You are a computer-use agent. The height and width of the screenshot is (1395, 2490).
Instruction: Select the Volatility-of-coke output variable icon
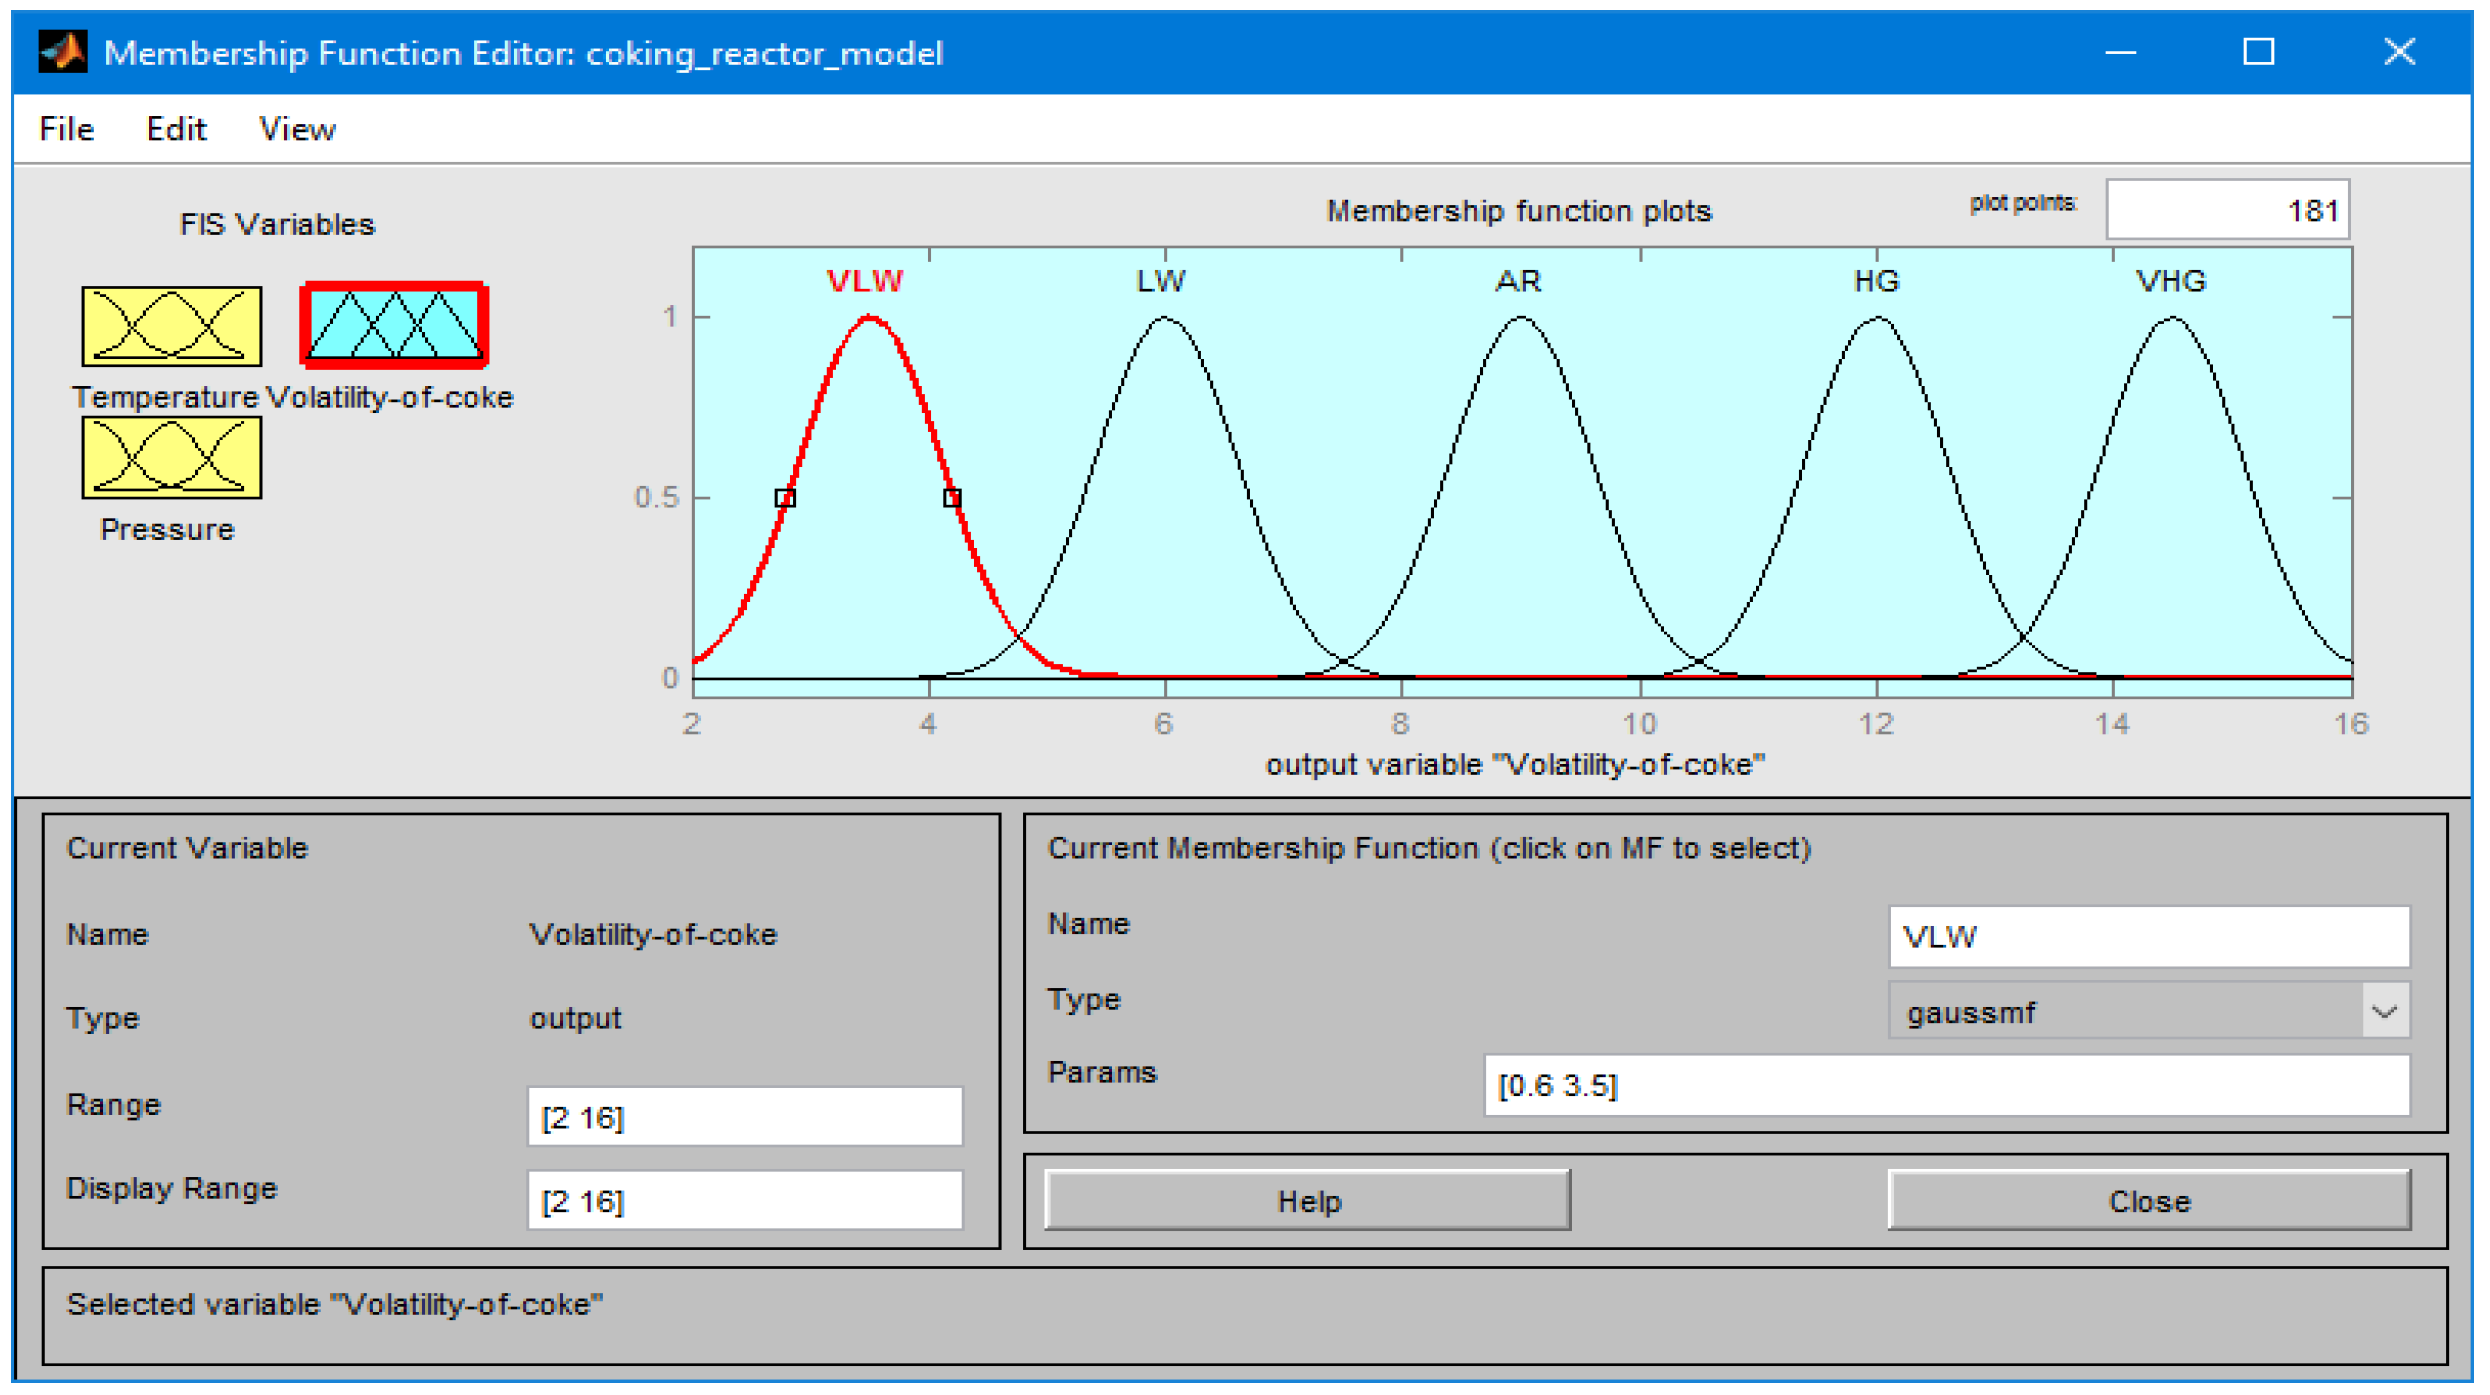(x=394, y=325)
